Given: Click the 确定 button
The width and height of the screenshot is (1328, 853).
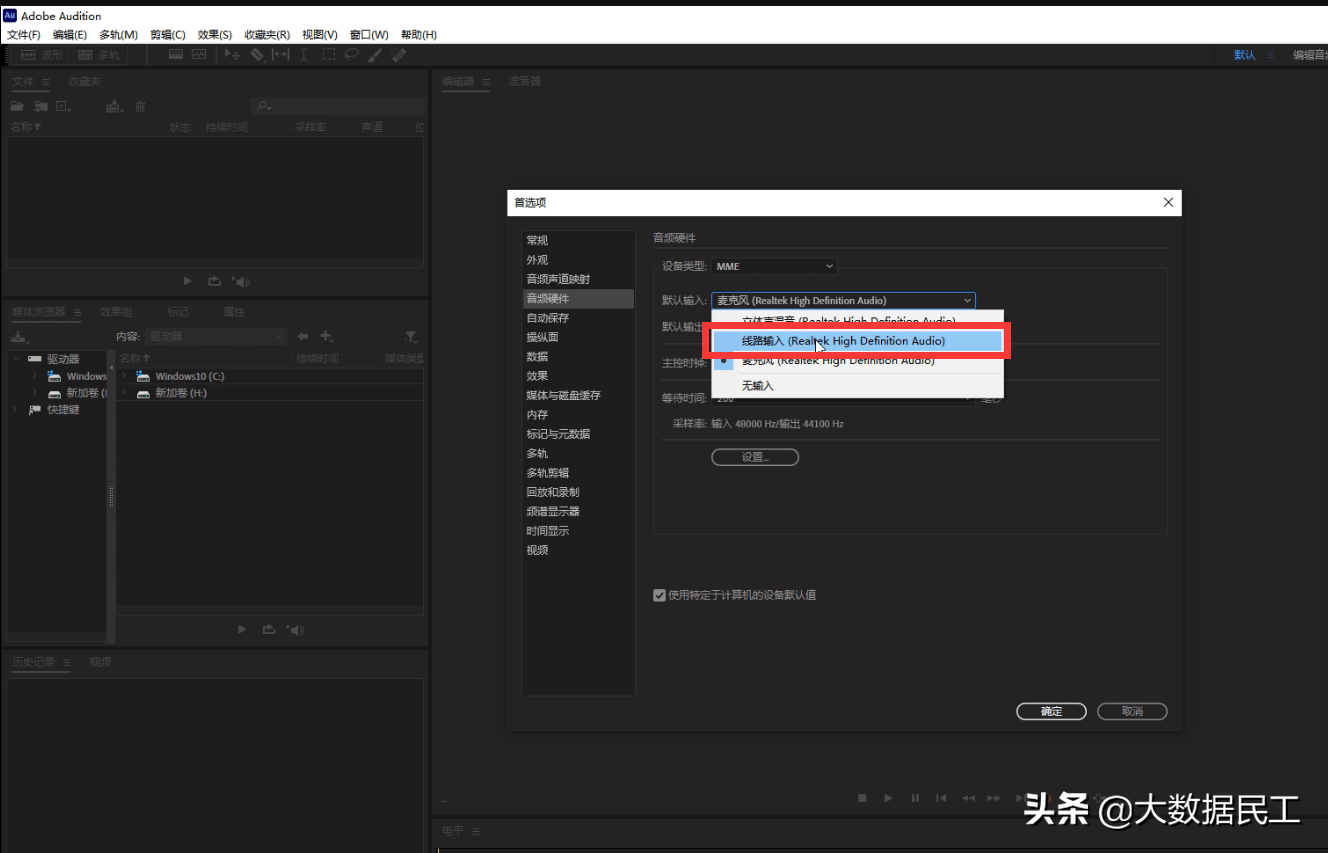Looking at the screenshot, I should 1052,711.
